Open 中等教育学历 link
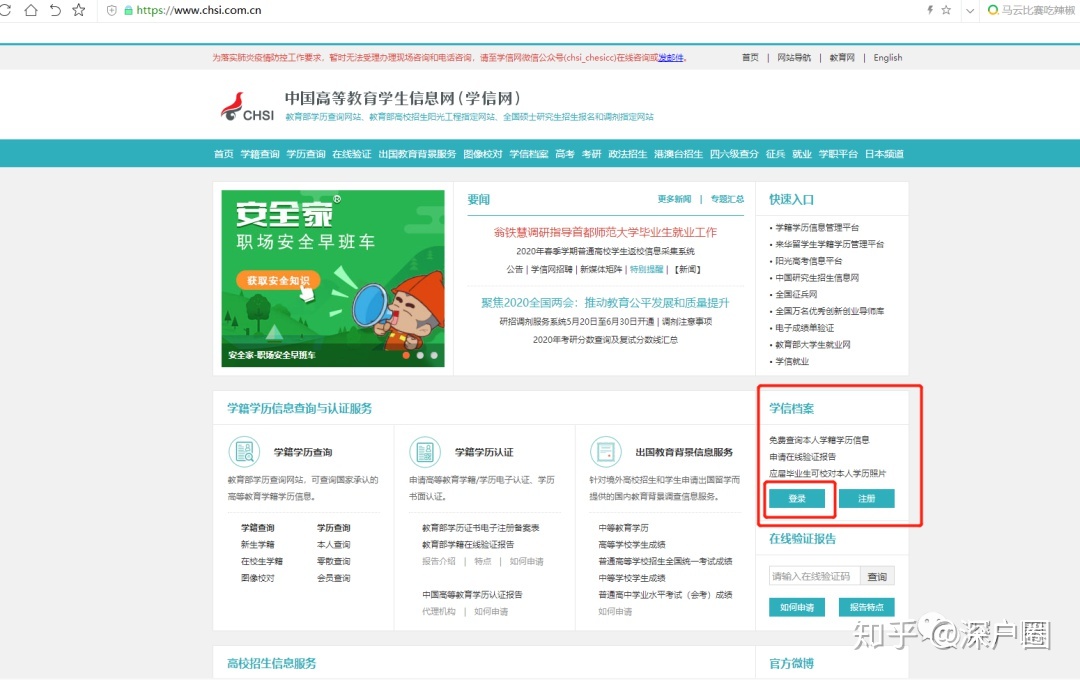The height and width of the screenshot is (680, 1080). [623, 528]
